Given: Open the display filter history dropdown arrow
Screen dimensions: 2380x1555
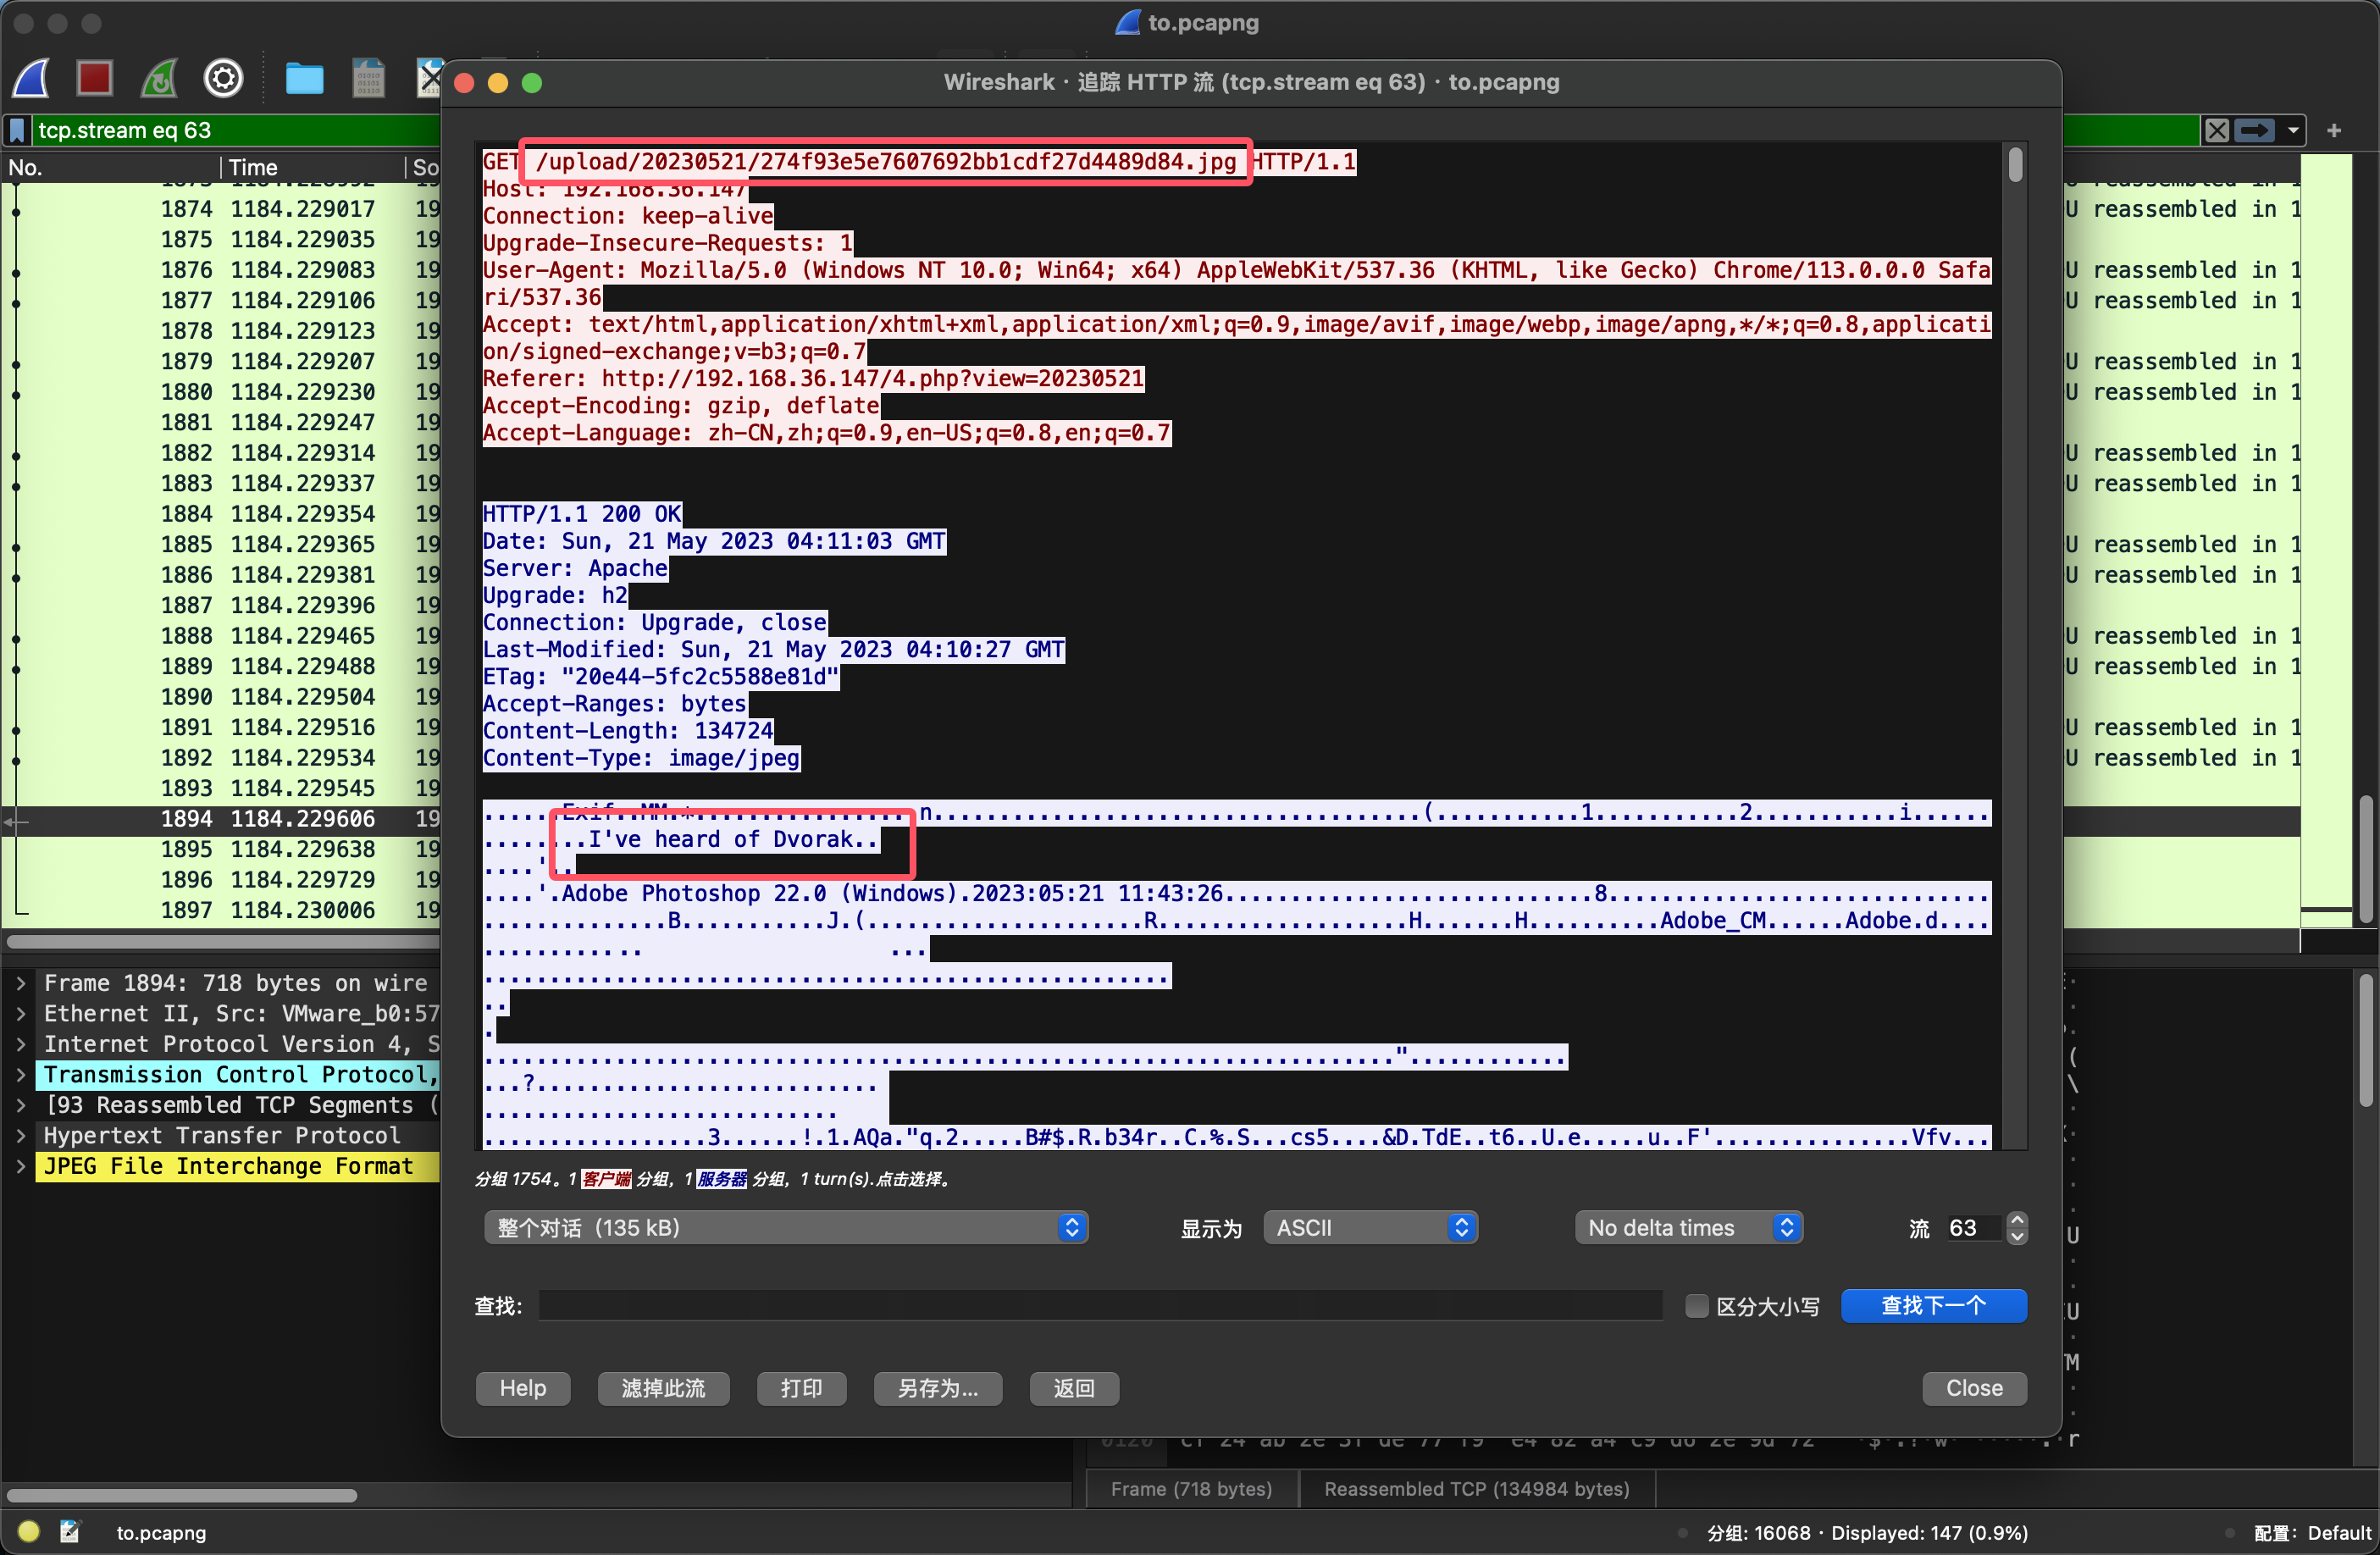Looking at the screenshot, I should 2292,130.
